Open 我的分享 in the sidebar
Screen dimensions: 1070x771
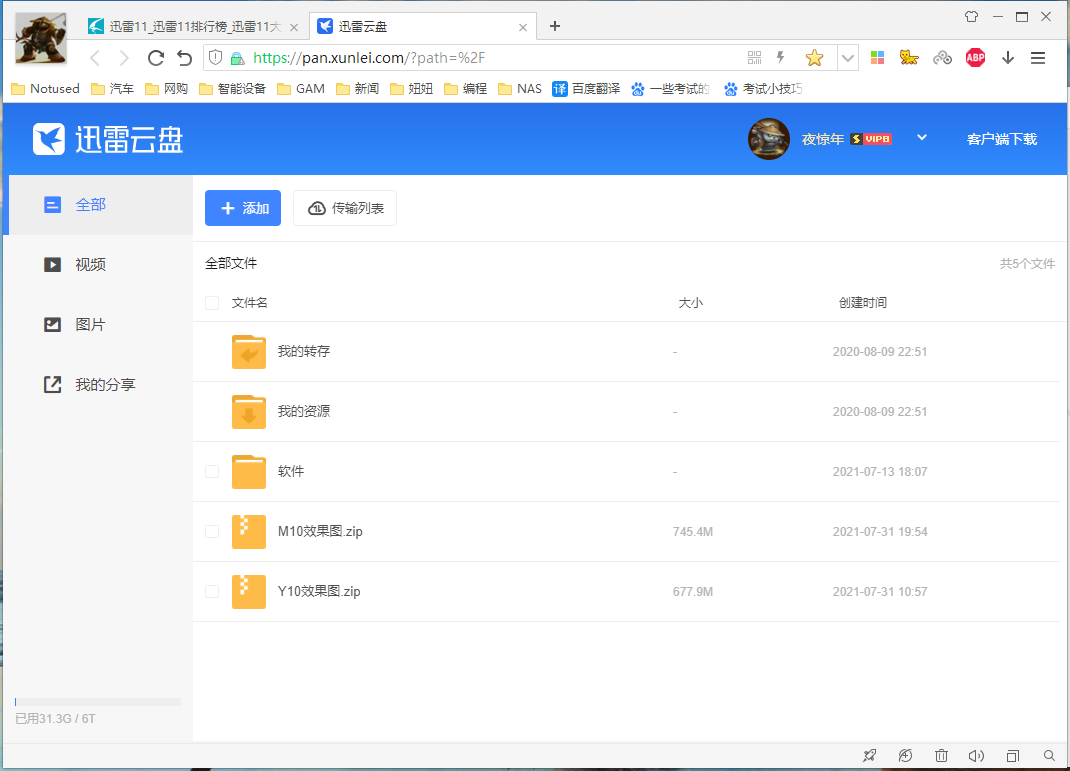(98, 385)
